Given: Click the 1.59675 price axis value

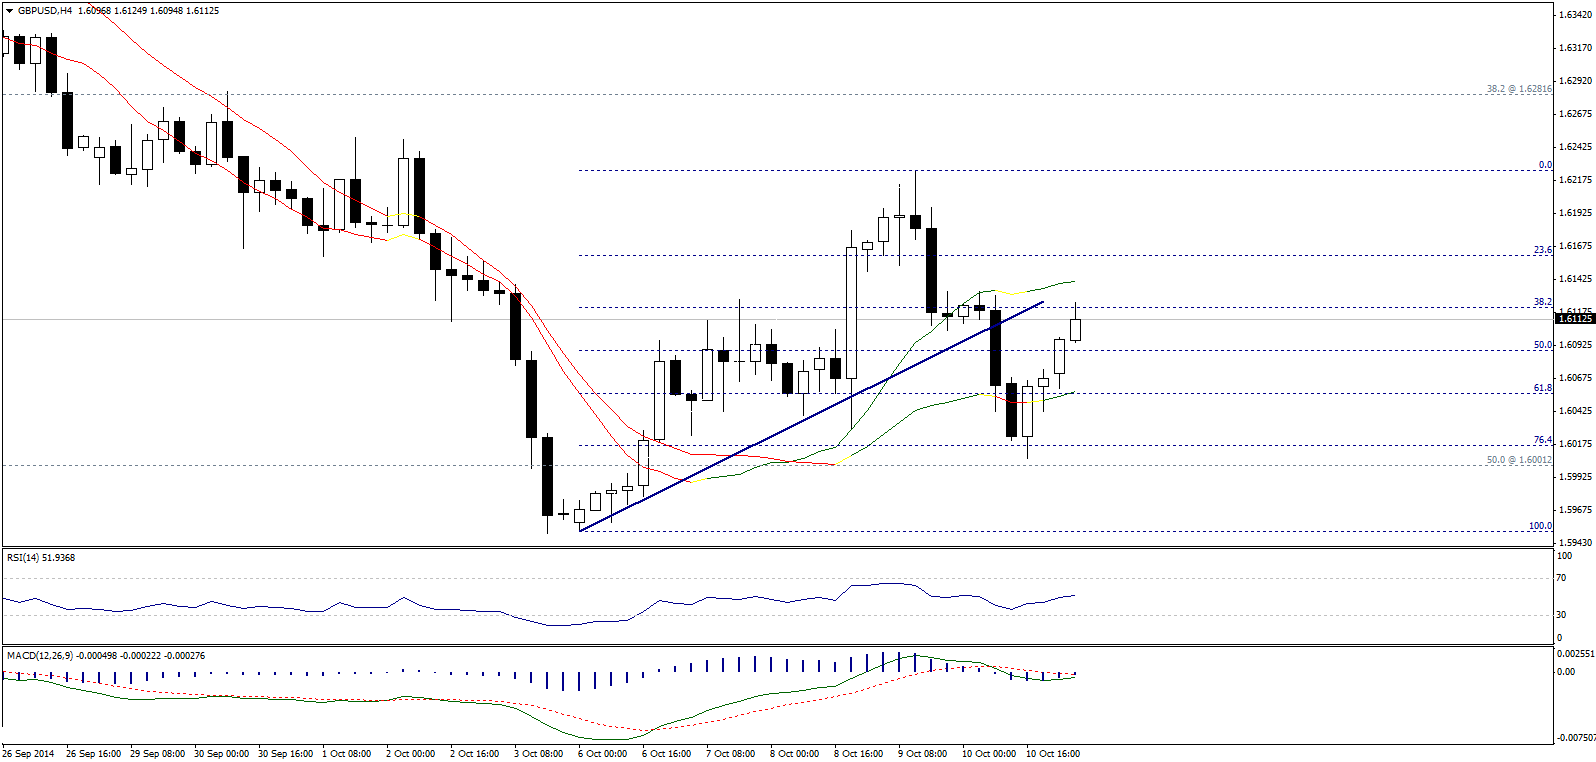Looking at the screenshot, I should point(1575,509).
